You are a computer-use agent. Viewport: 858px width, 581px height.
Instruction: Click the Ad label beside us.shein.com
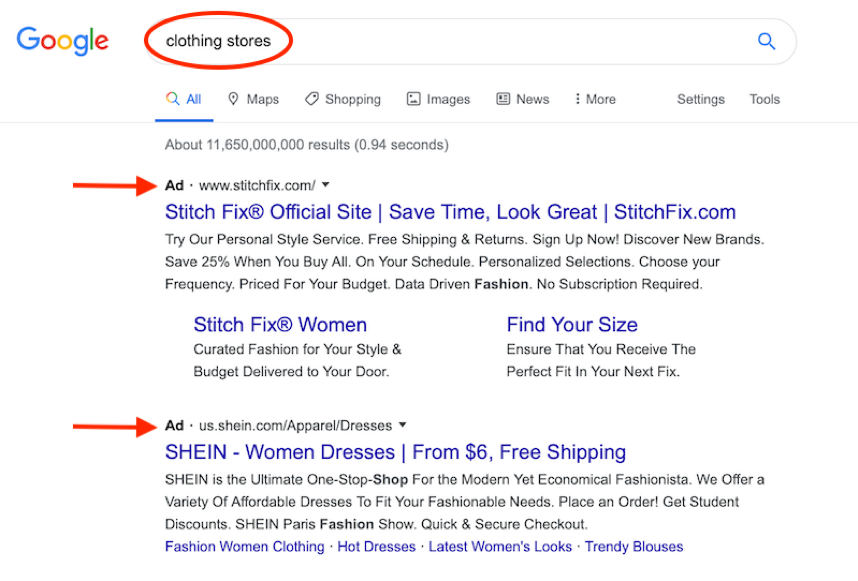(175, 426)
